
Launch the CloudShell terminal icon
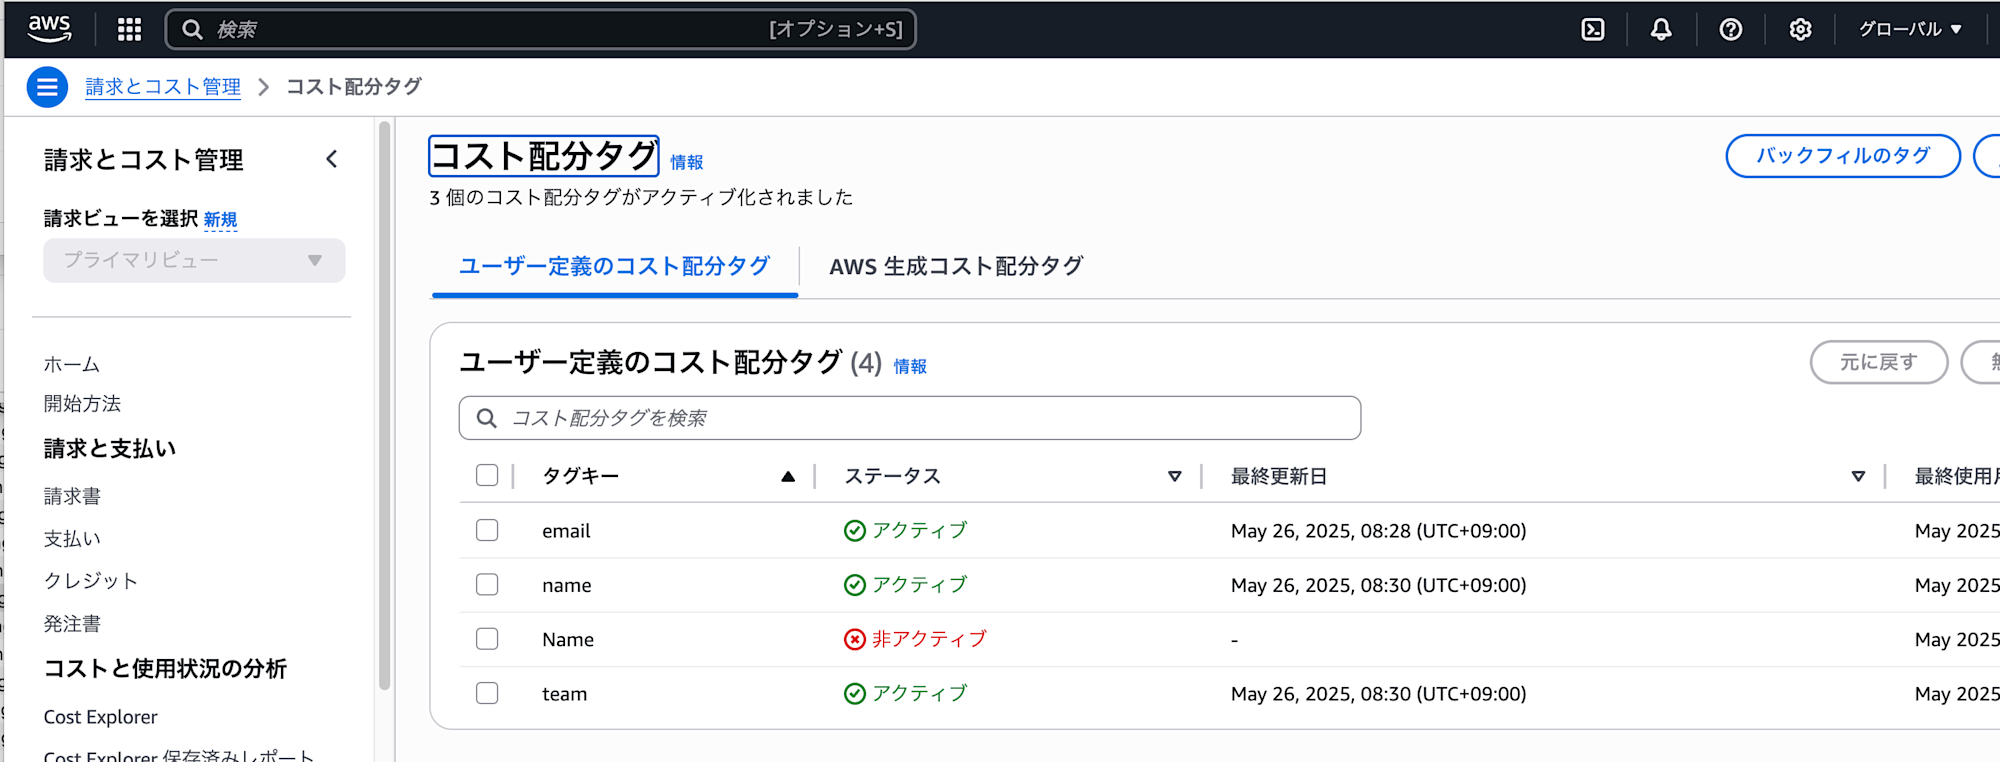(x=1593, y=29)
